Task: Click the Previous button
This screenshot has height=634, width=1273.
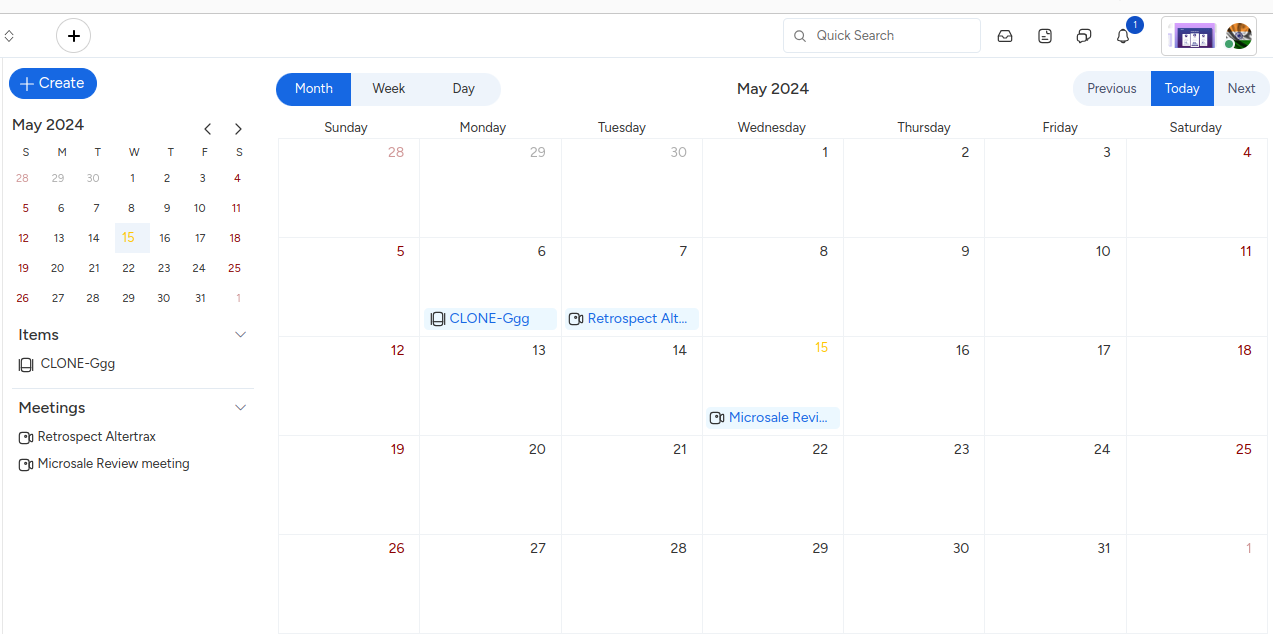Action: pyautogui.click(x=1111, y=89)
